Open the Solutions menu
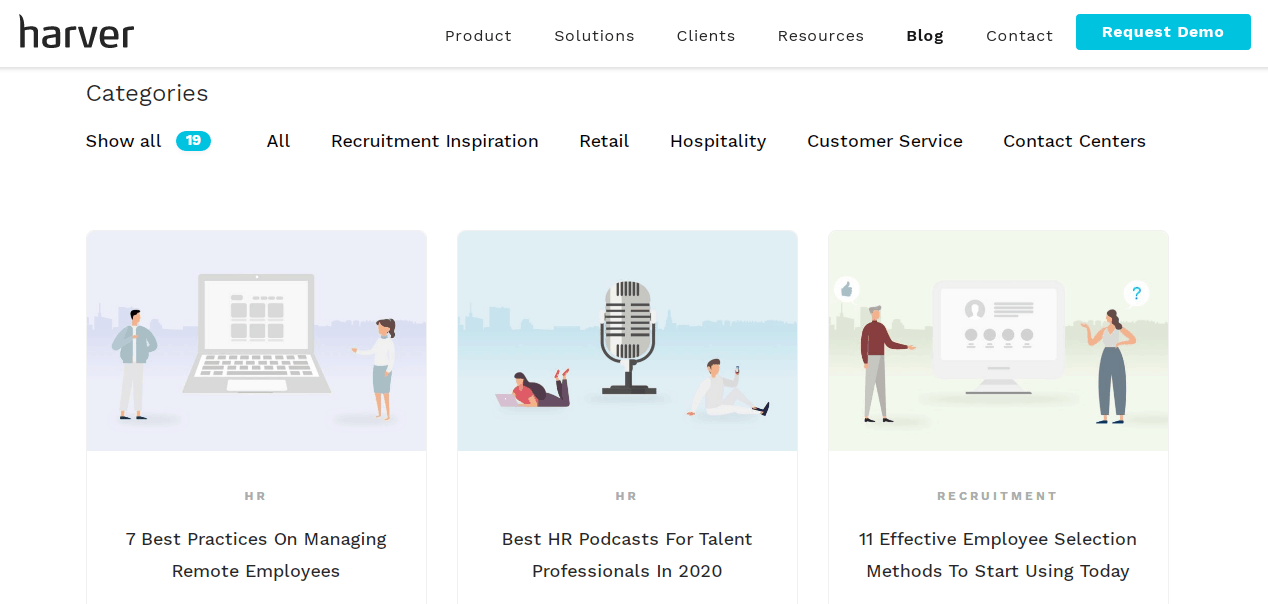 pos(594,36)
